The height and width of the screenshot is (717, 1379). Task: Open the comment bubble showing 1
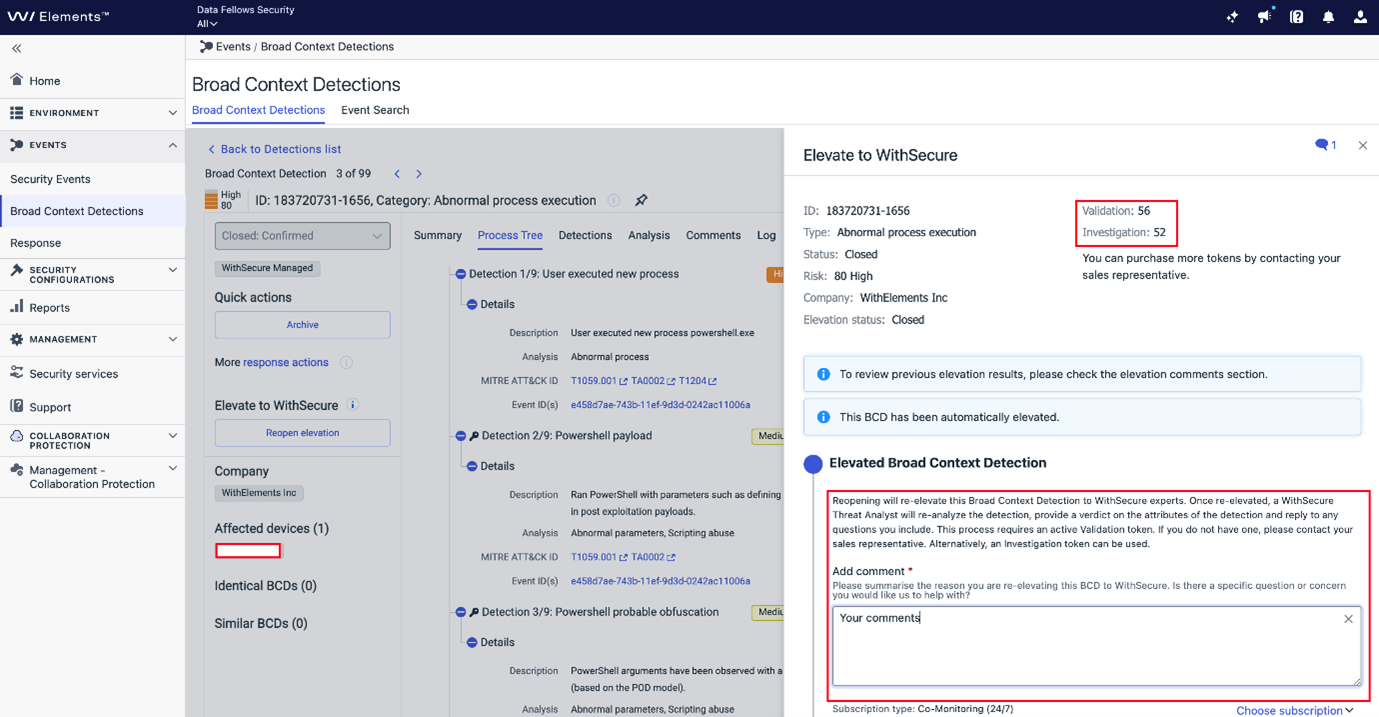pos(1325,145)
